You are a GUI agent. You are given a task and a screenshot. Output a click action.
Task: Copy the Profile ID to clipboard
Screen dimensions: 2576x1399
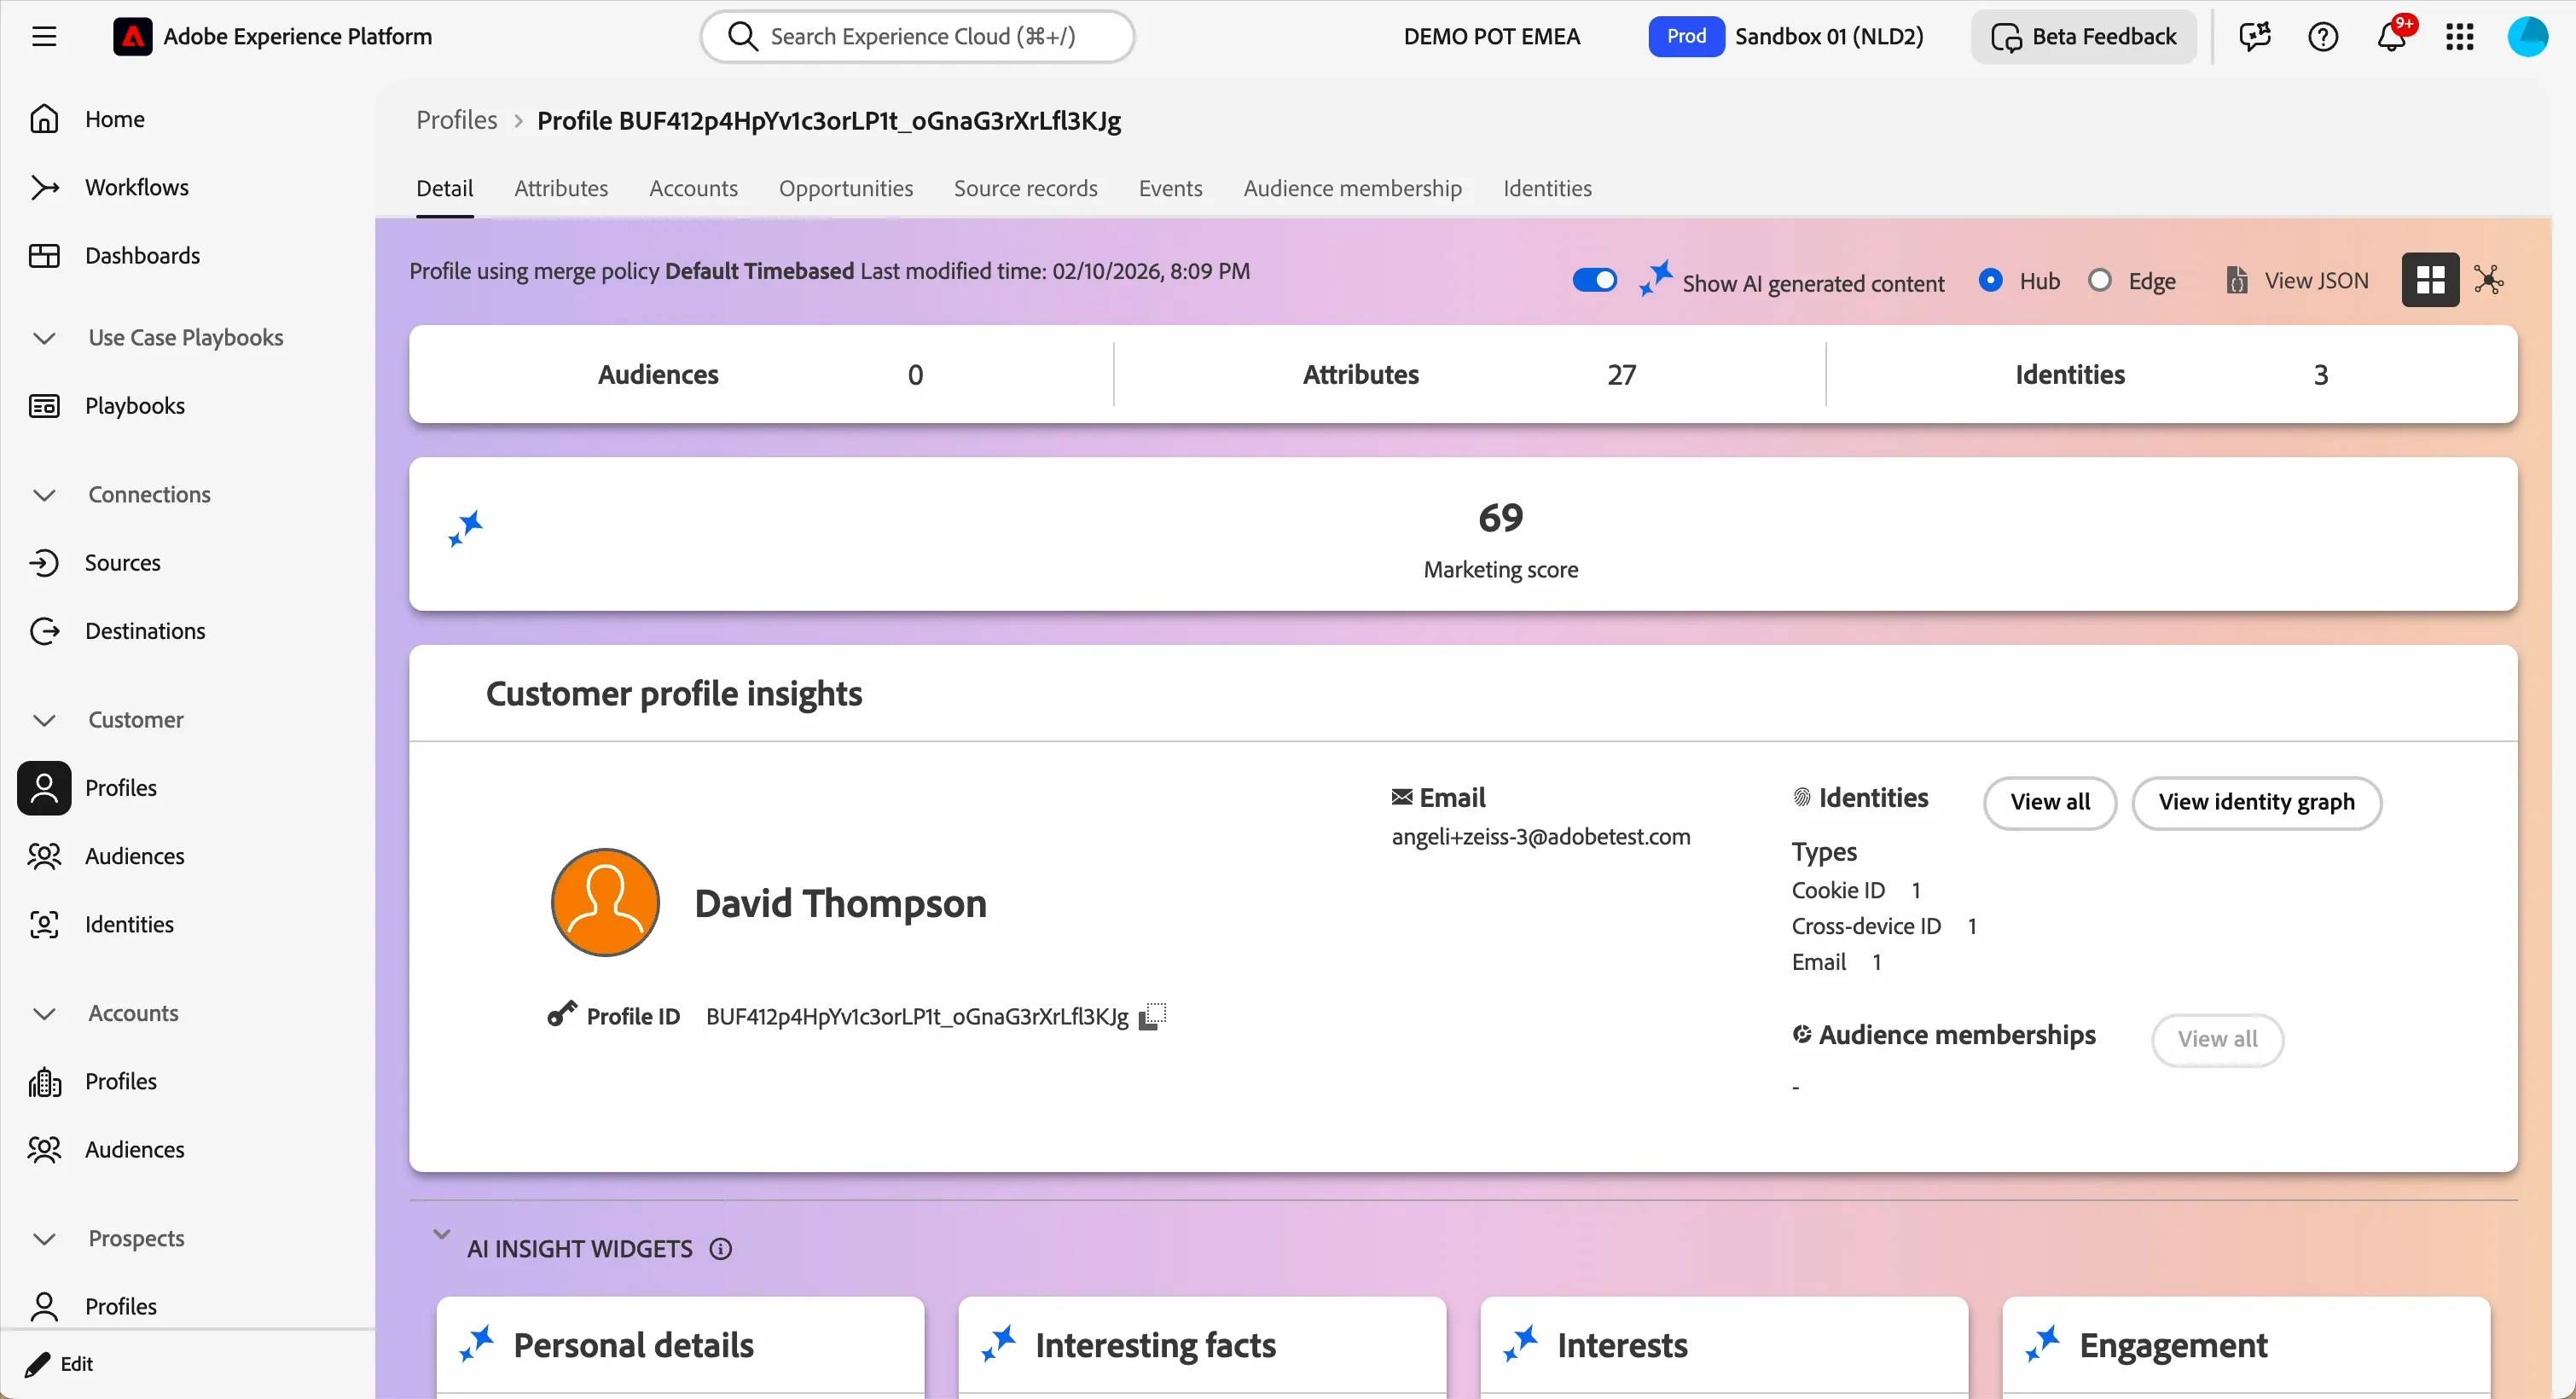pyautogui.click(x=1153, y=1016)
